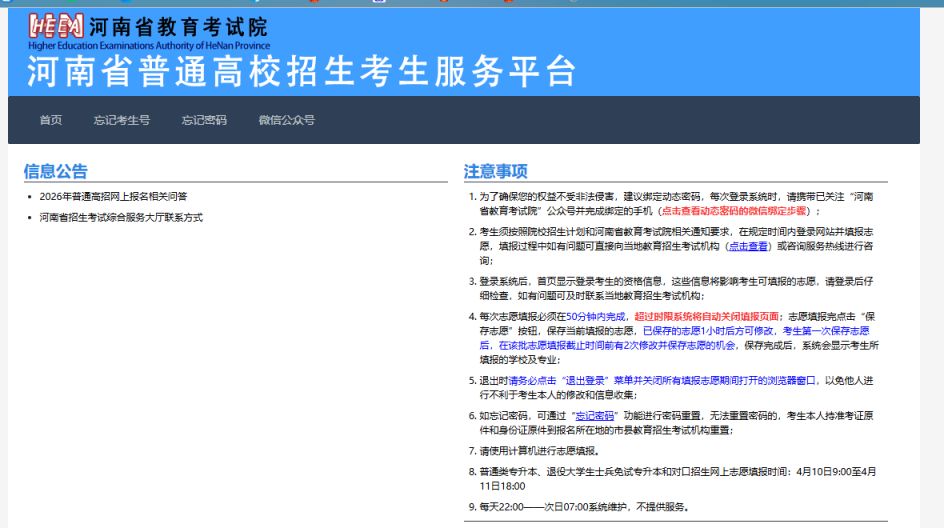This screenshot has height=528, width=944.
Task: Click red text 超过时限系统将自动关闭填报页面
Action: point(706,316)
